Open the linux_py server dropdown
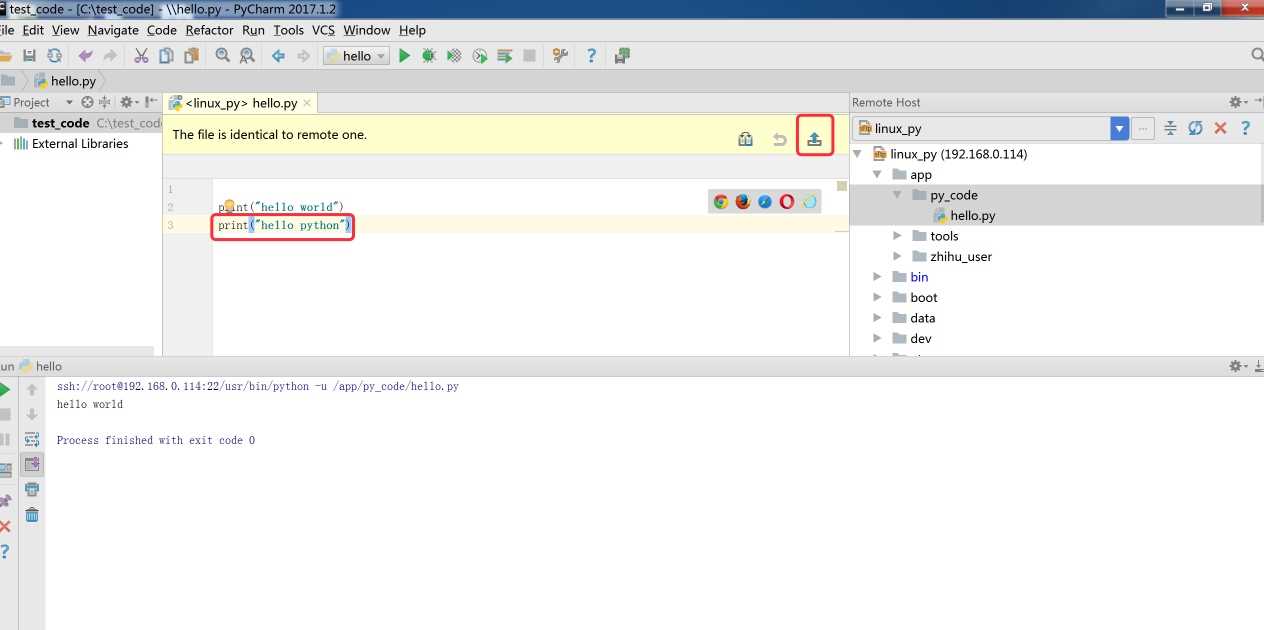Image resolution: width=1264 pixels, height=630 pixels. [x=1119, y=128]
